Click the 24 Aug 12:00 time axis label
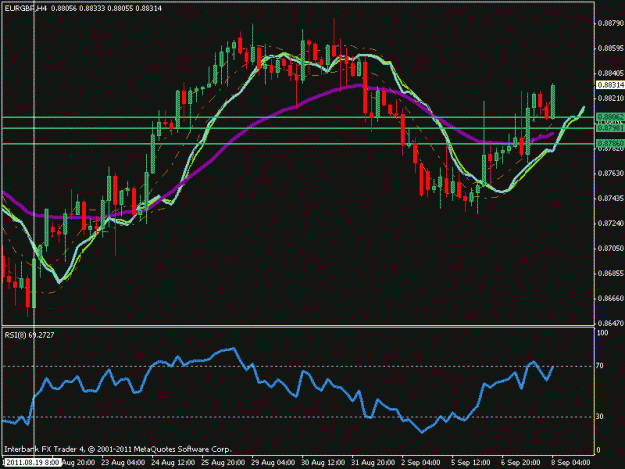 (173, 463)
